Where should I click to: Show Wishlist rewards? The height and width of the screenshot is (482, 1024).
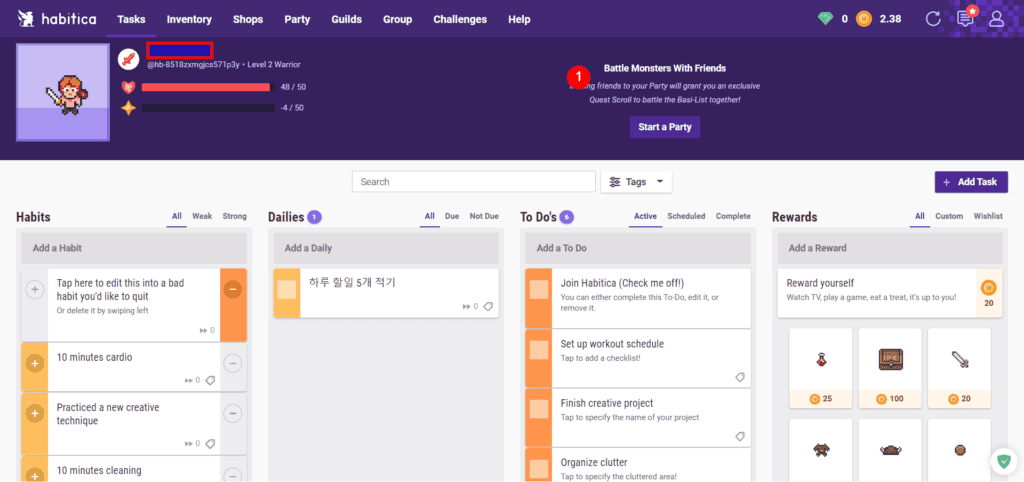click(x=988, y=216)
